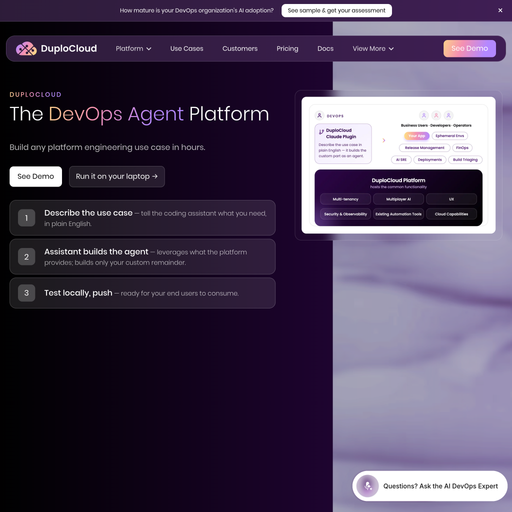Click the chevron next to Platform
Viewport: 512px width, 512px height.
149,49
